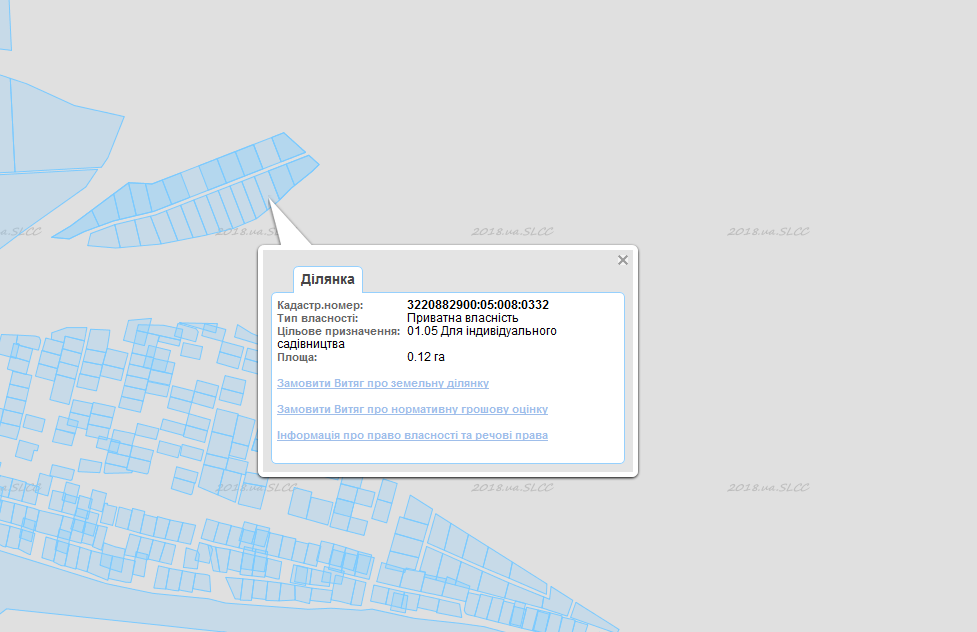977x632 pixels.
Task: Click the 0.12 га area value
Action: point(426,357)
